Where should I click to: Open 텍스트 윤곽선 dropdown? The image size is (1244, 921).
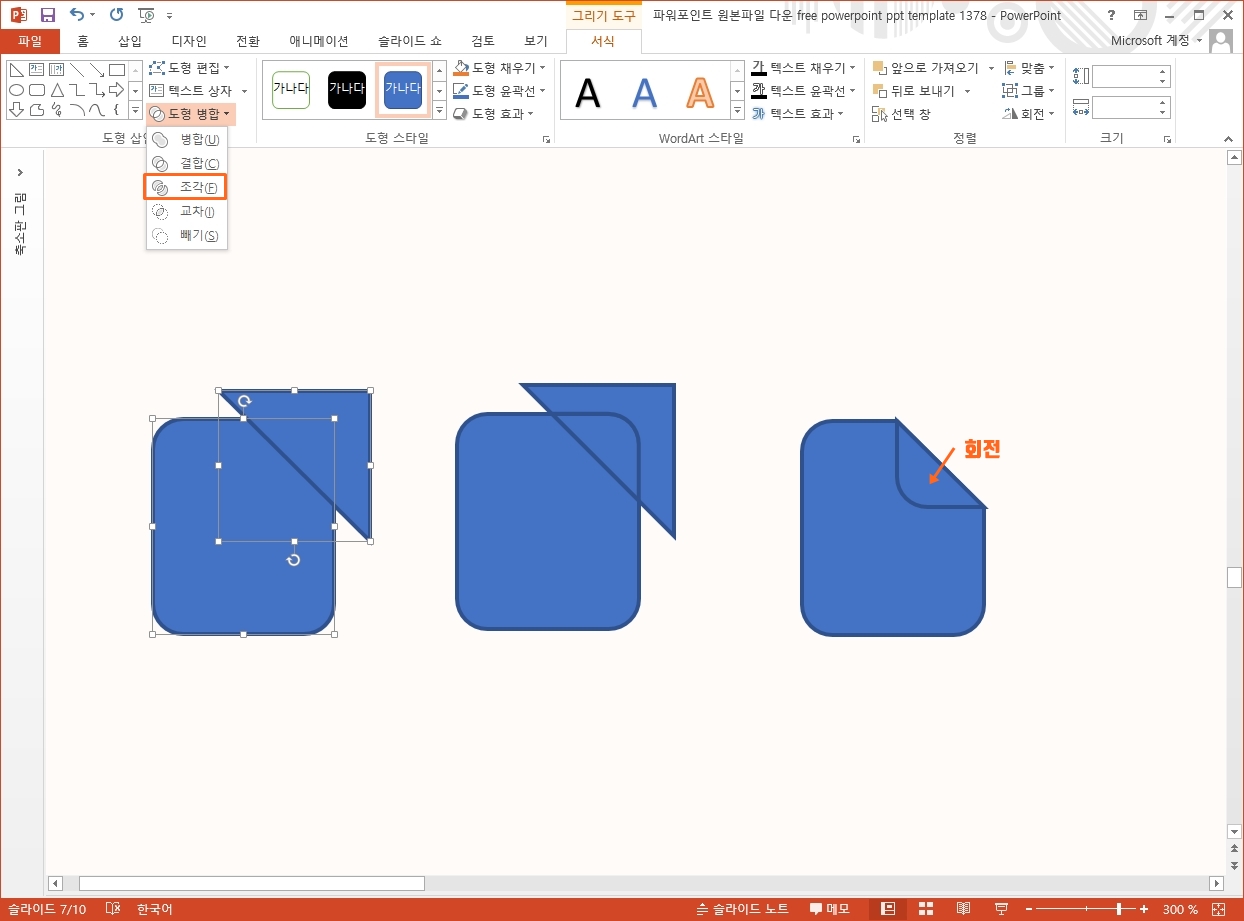804,91
